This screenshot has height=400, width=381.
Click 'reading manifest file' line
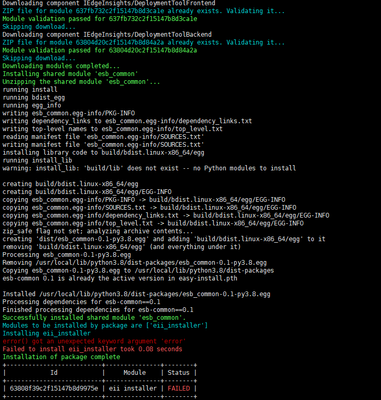(103, 137)
